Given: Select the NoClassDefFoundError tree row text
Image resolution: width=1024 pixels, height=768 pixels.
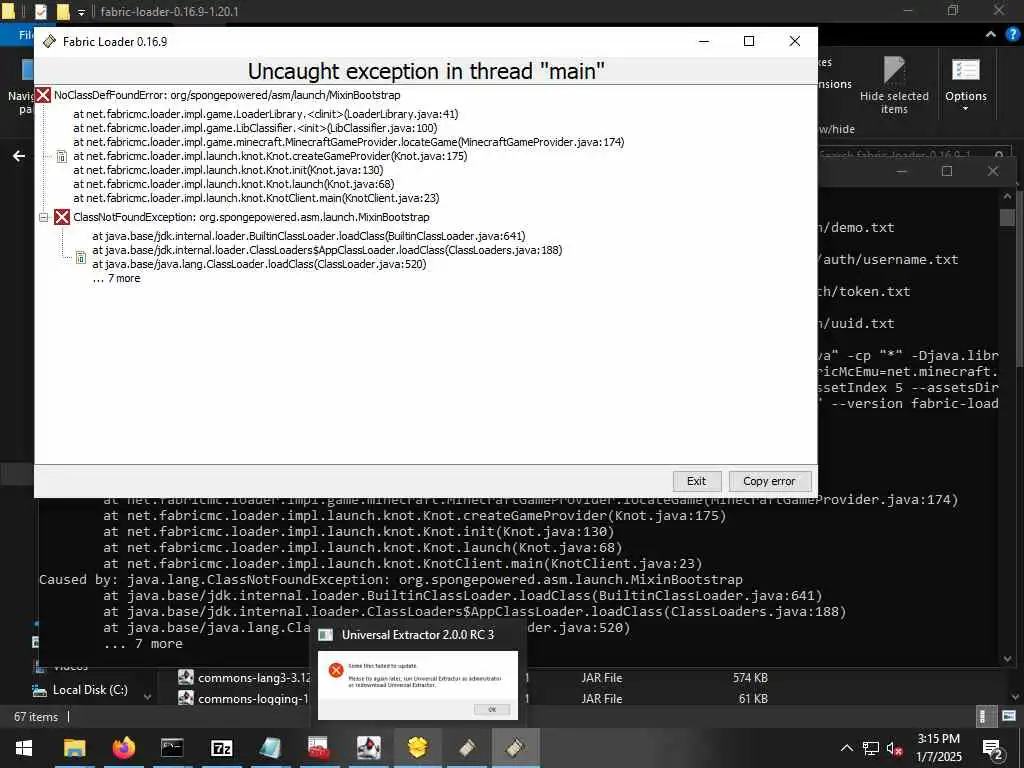Looking at the screenshot, I should (227, 95).
